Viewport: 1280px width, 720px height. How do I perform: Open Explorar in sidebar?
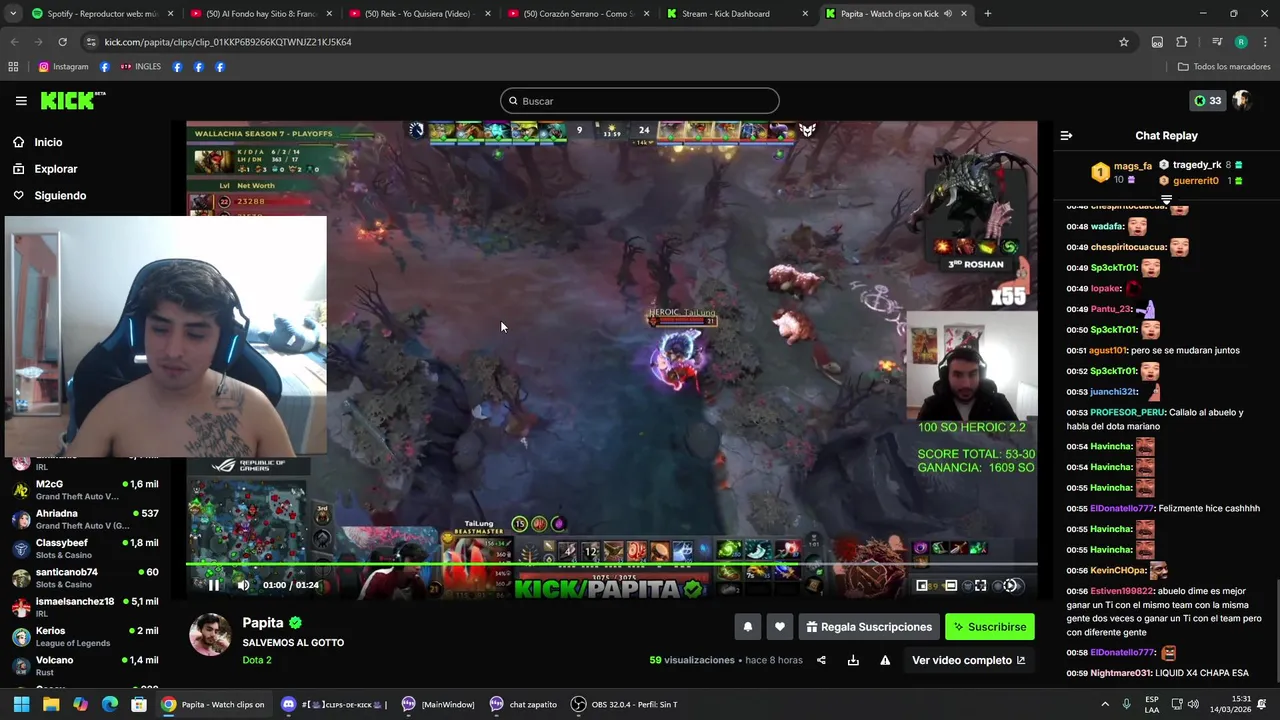point(56,169)
